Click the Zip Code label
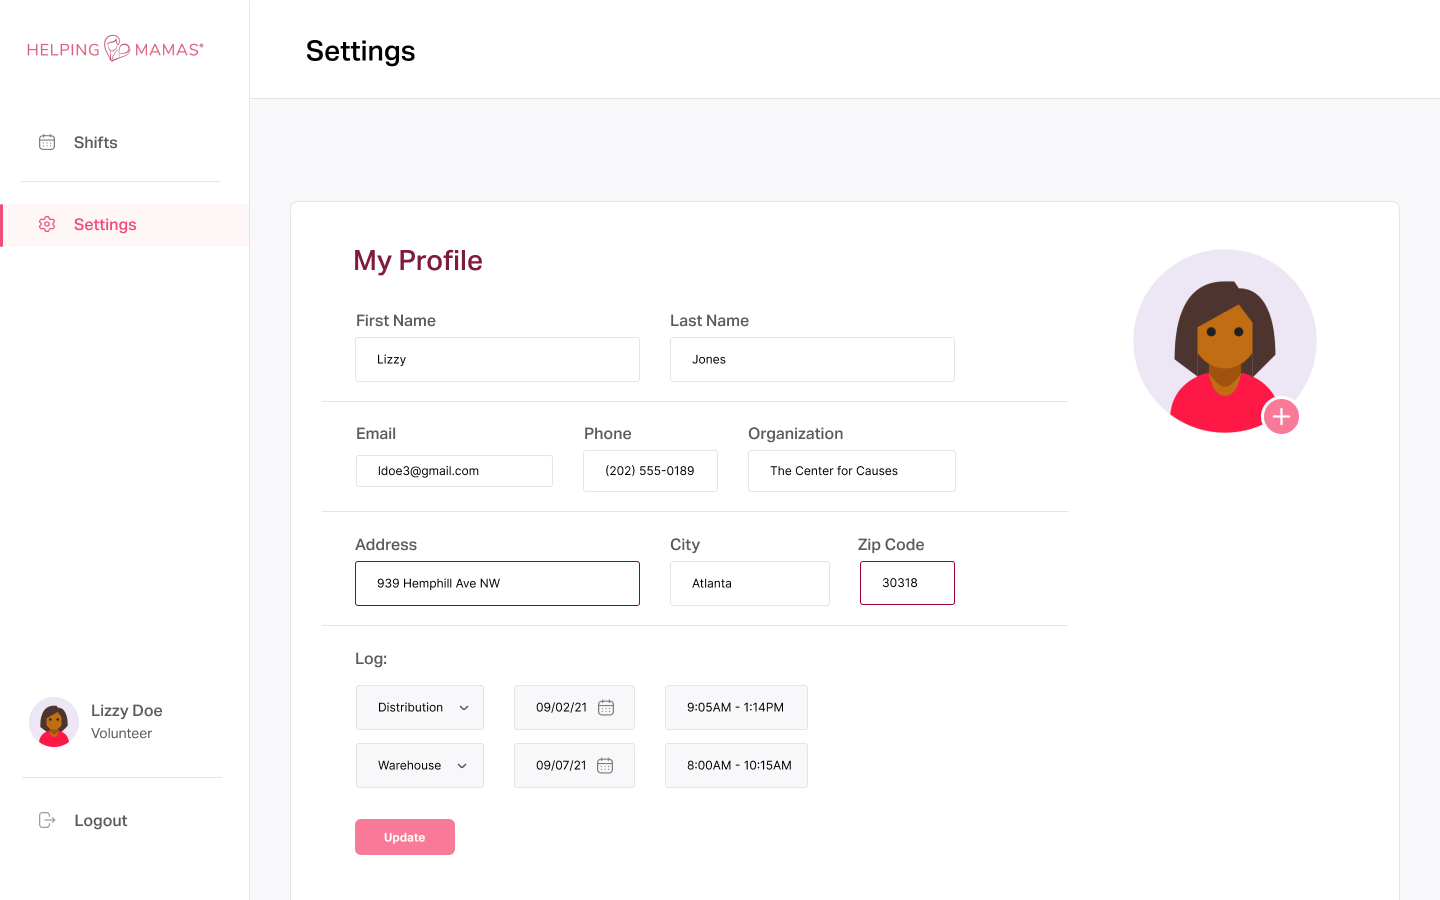The image size is (1440, 900). (x=891, y=545)
